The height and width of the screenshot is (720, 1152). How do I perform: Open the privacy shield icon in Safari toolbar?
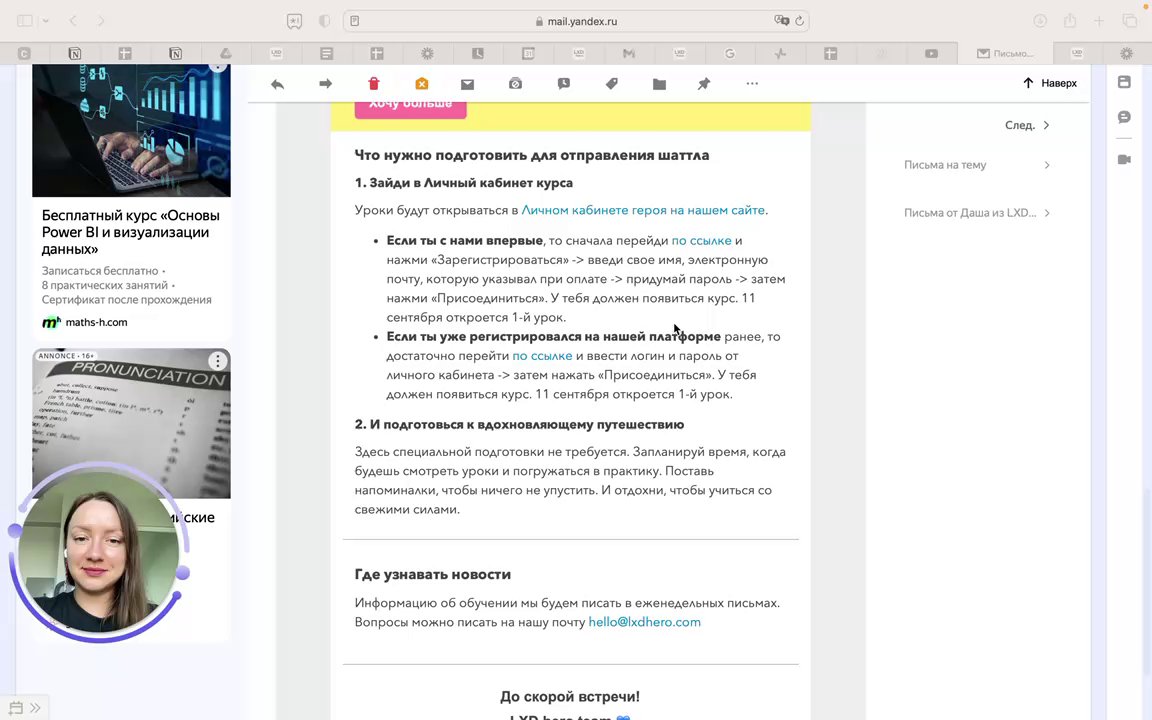324,21
